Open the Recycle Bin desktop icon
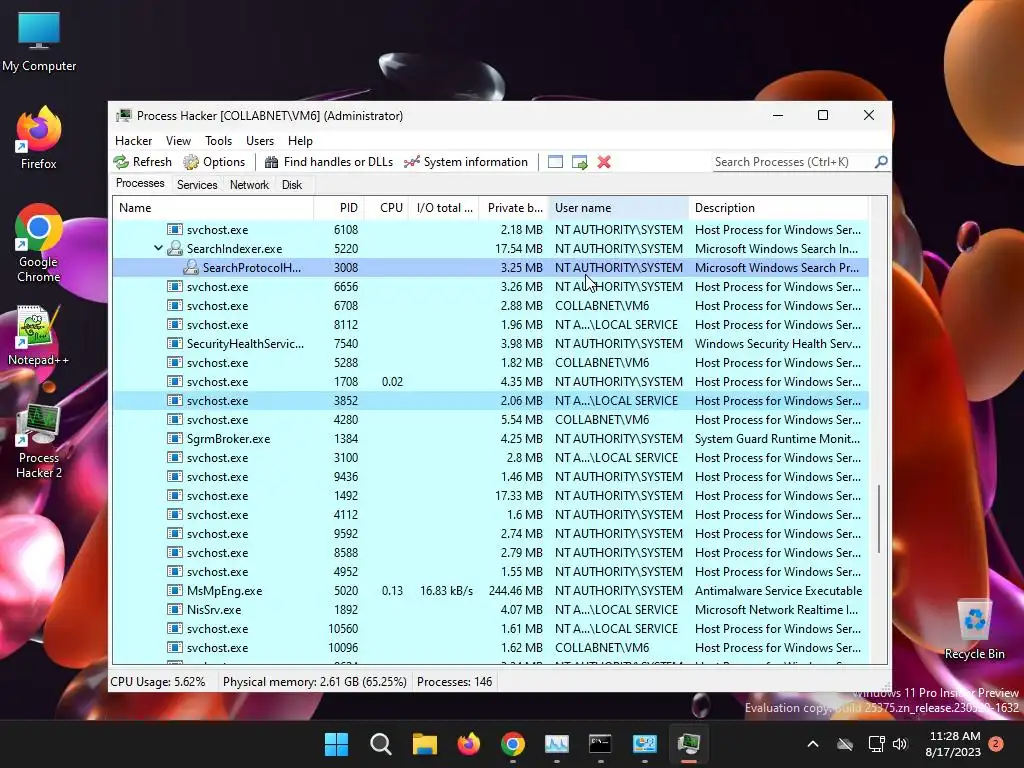The image size is (1024, 768). (x=974, y=630)
